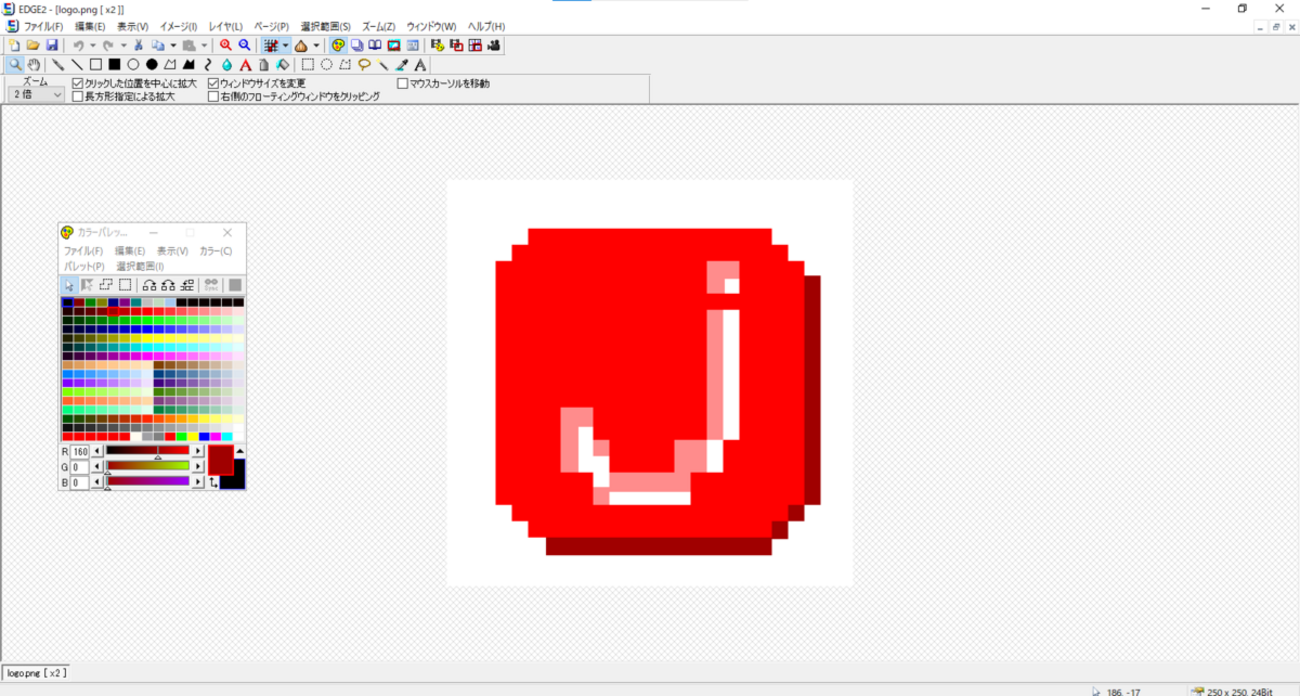The width and height of the screenshot is (1300, 696).
Task: Click the dashed rectangle select icon in palette
Action: 125,285
